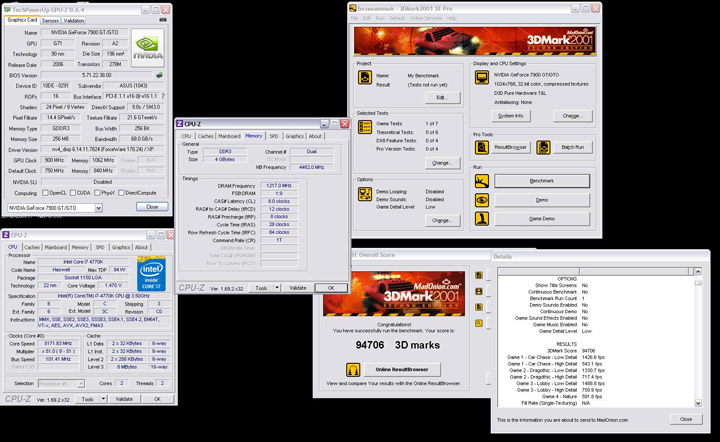Click the Intel Core i7 logo in CPU-Z
The height and width of the screenshot is (442, 720).
click(x=152, y=274)
